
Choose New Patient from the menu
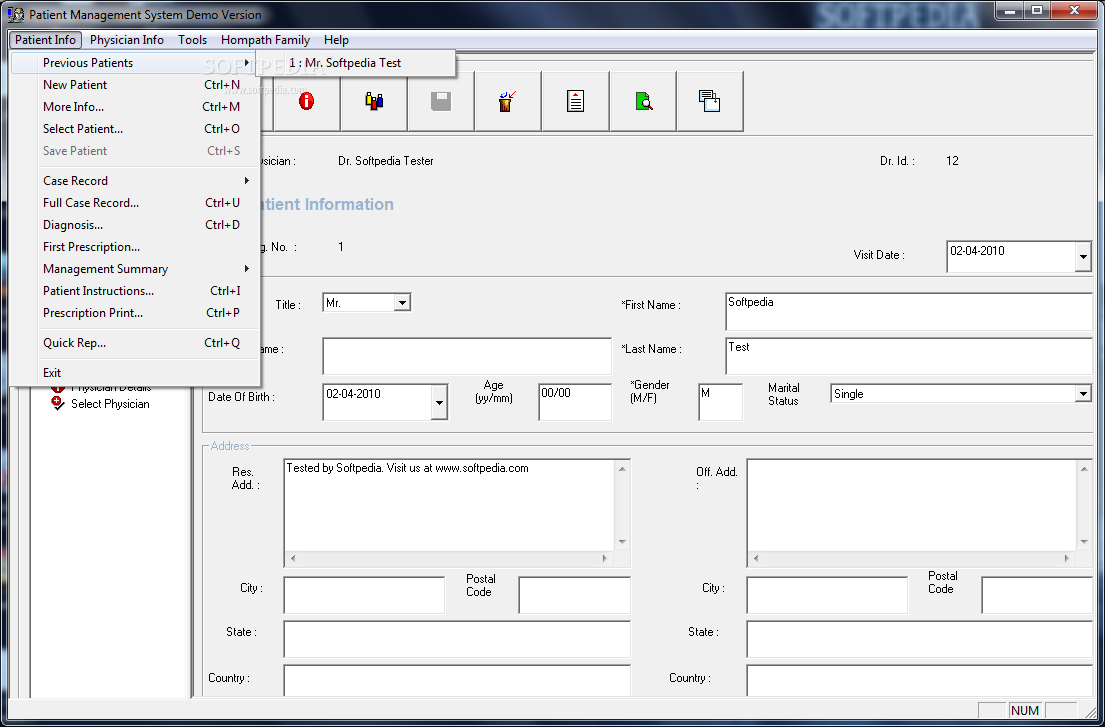tap(135, 85)
